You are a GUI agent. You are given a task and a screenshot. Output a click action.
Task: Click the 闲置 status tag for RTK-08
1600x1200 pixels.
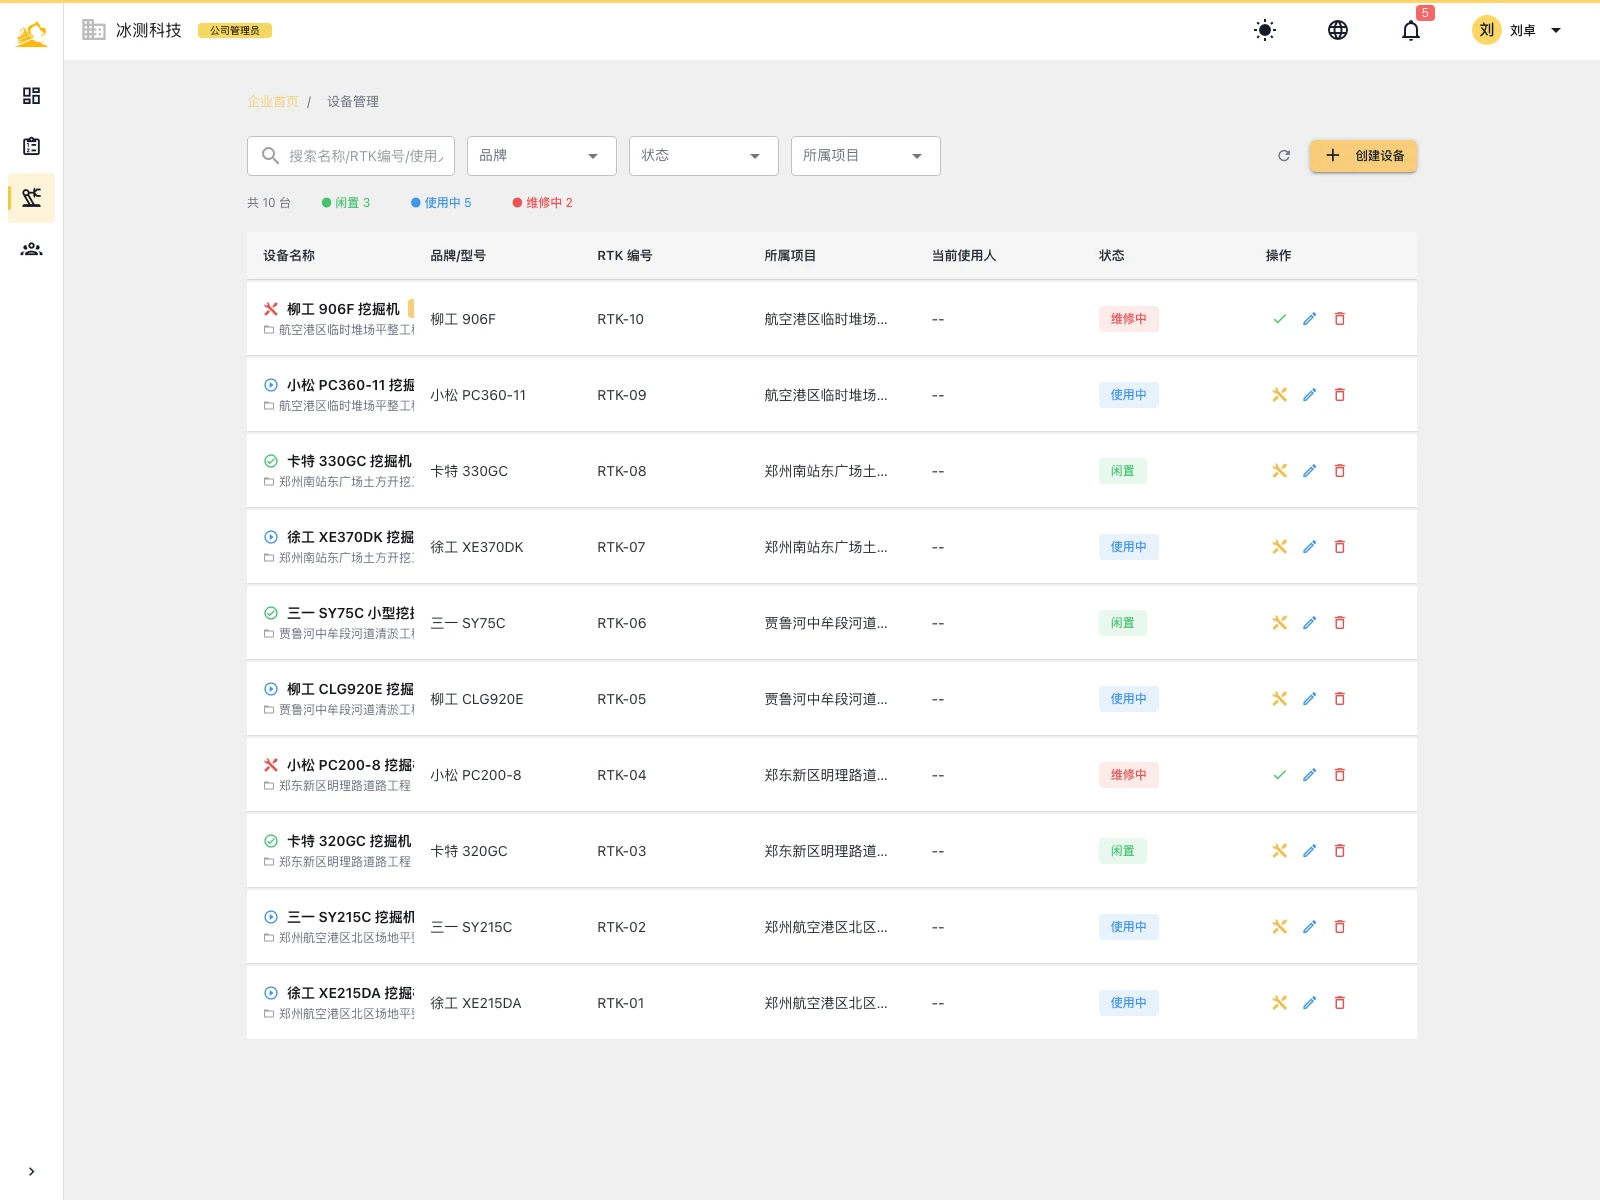[x=1123, y=471]
